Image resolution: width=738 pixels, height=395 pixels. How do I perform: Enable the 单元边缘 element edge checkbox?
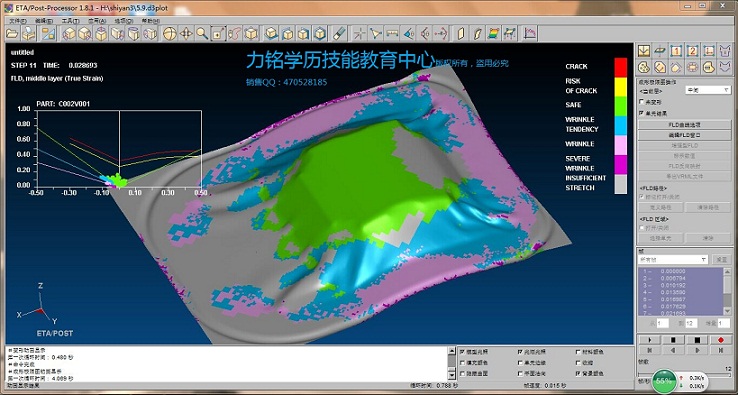(x=520, y=363)
